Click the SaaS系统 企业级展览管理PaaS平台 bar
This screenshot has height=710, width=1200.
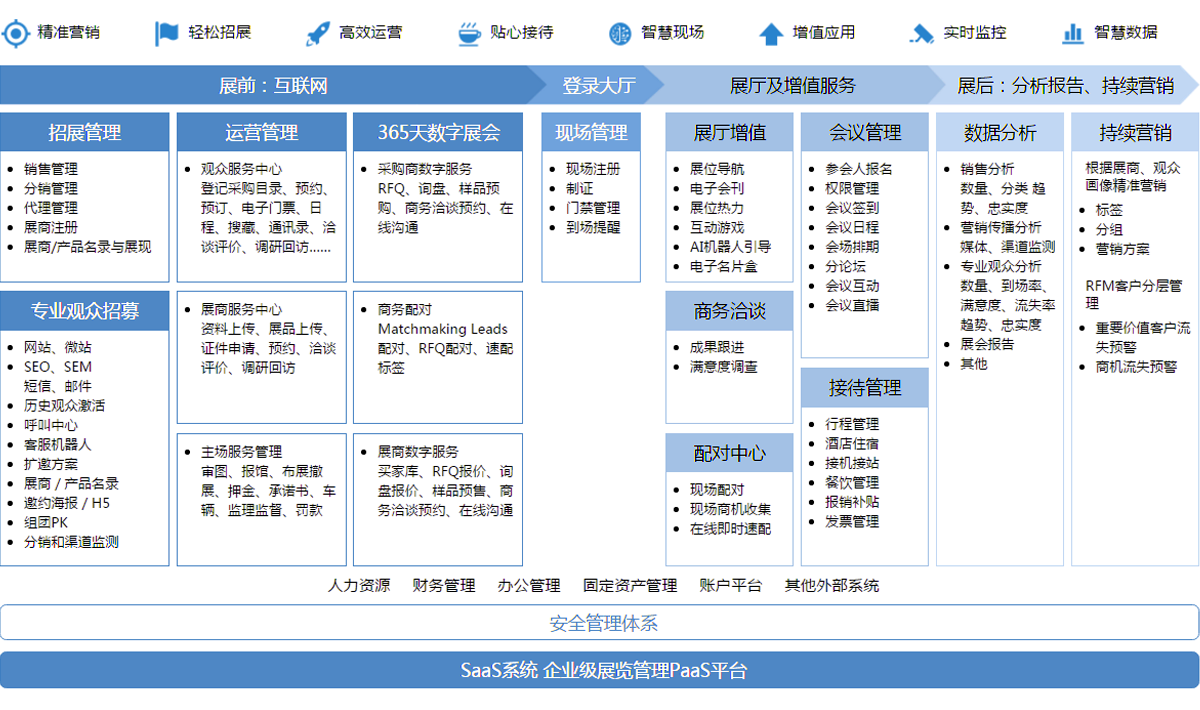pos(600,670)
